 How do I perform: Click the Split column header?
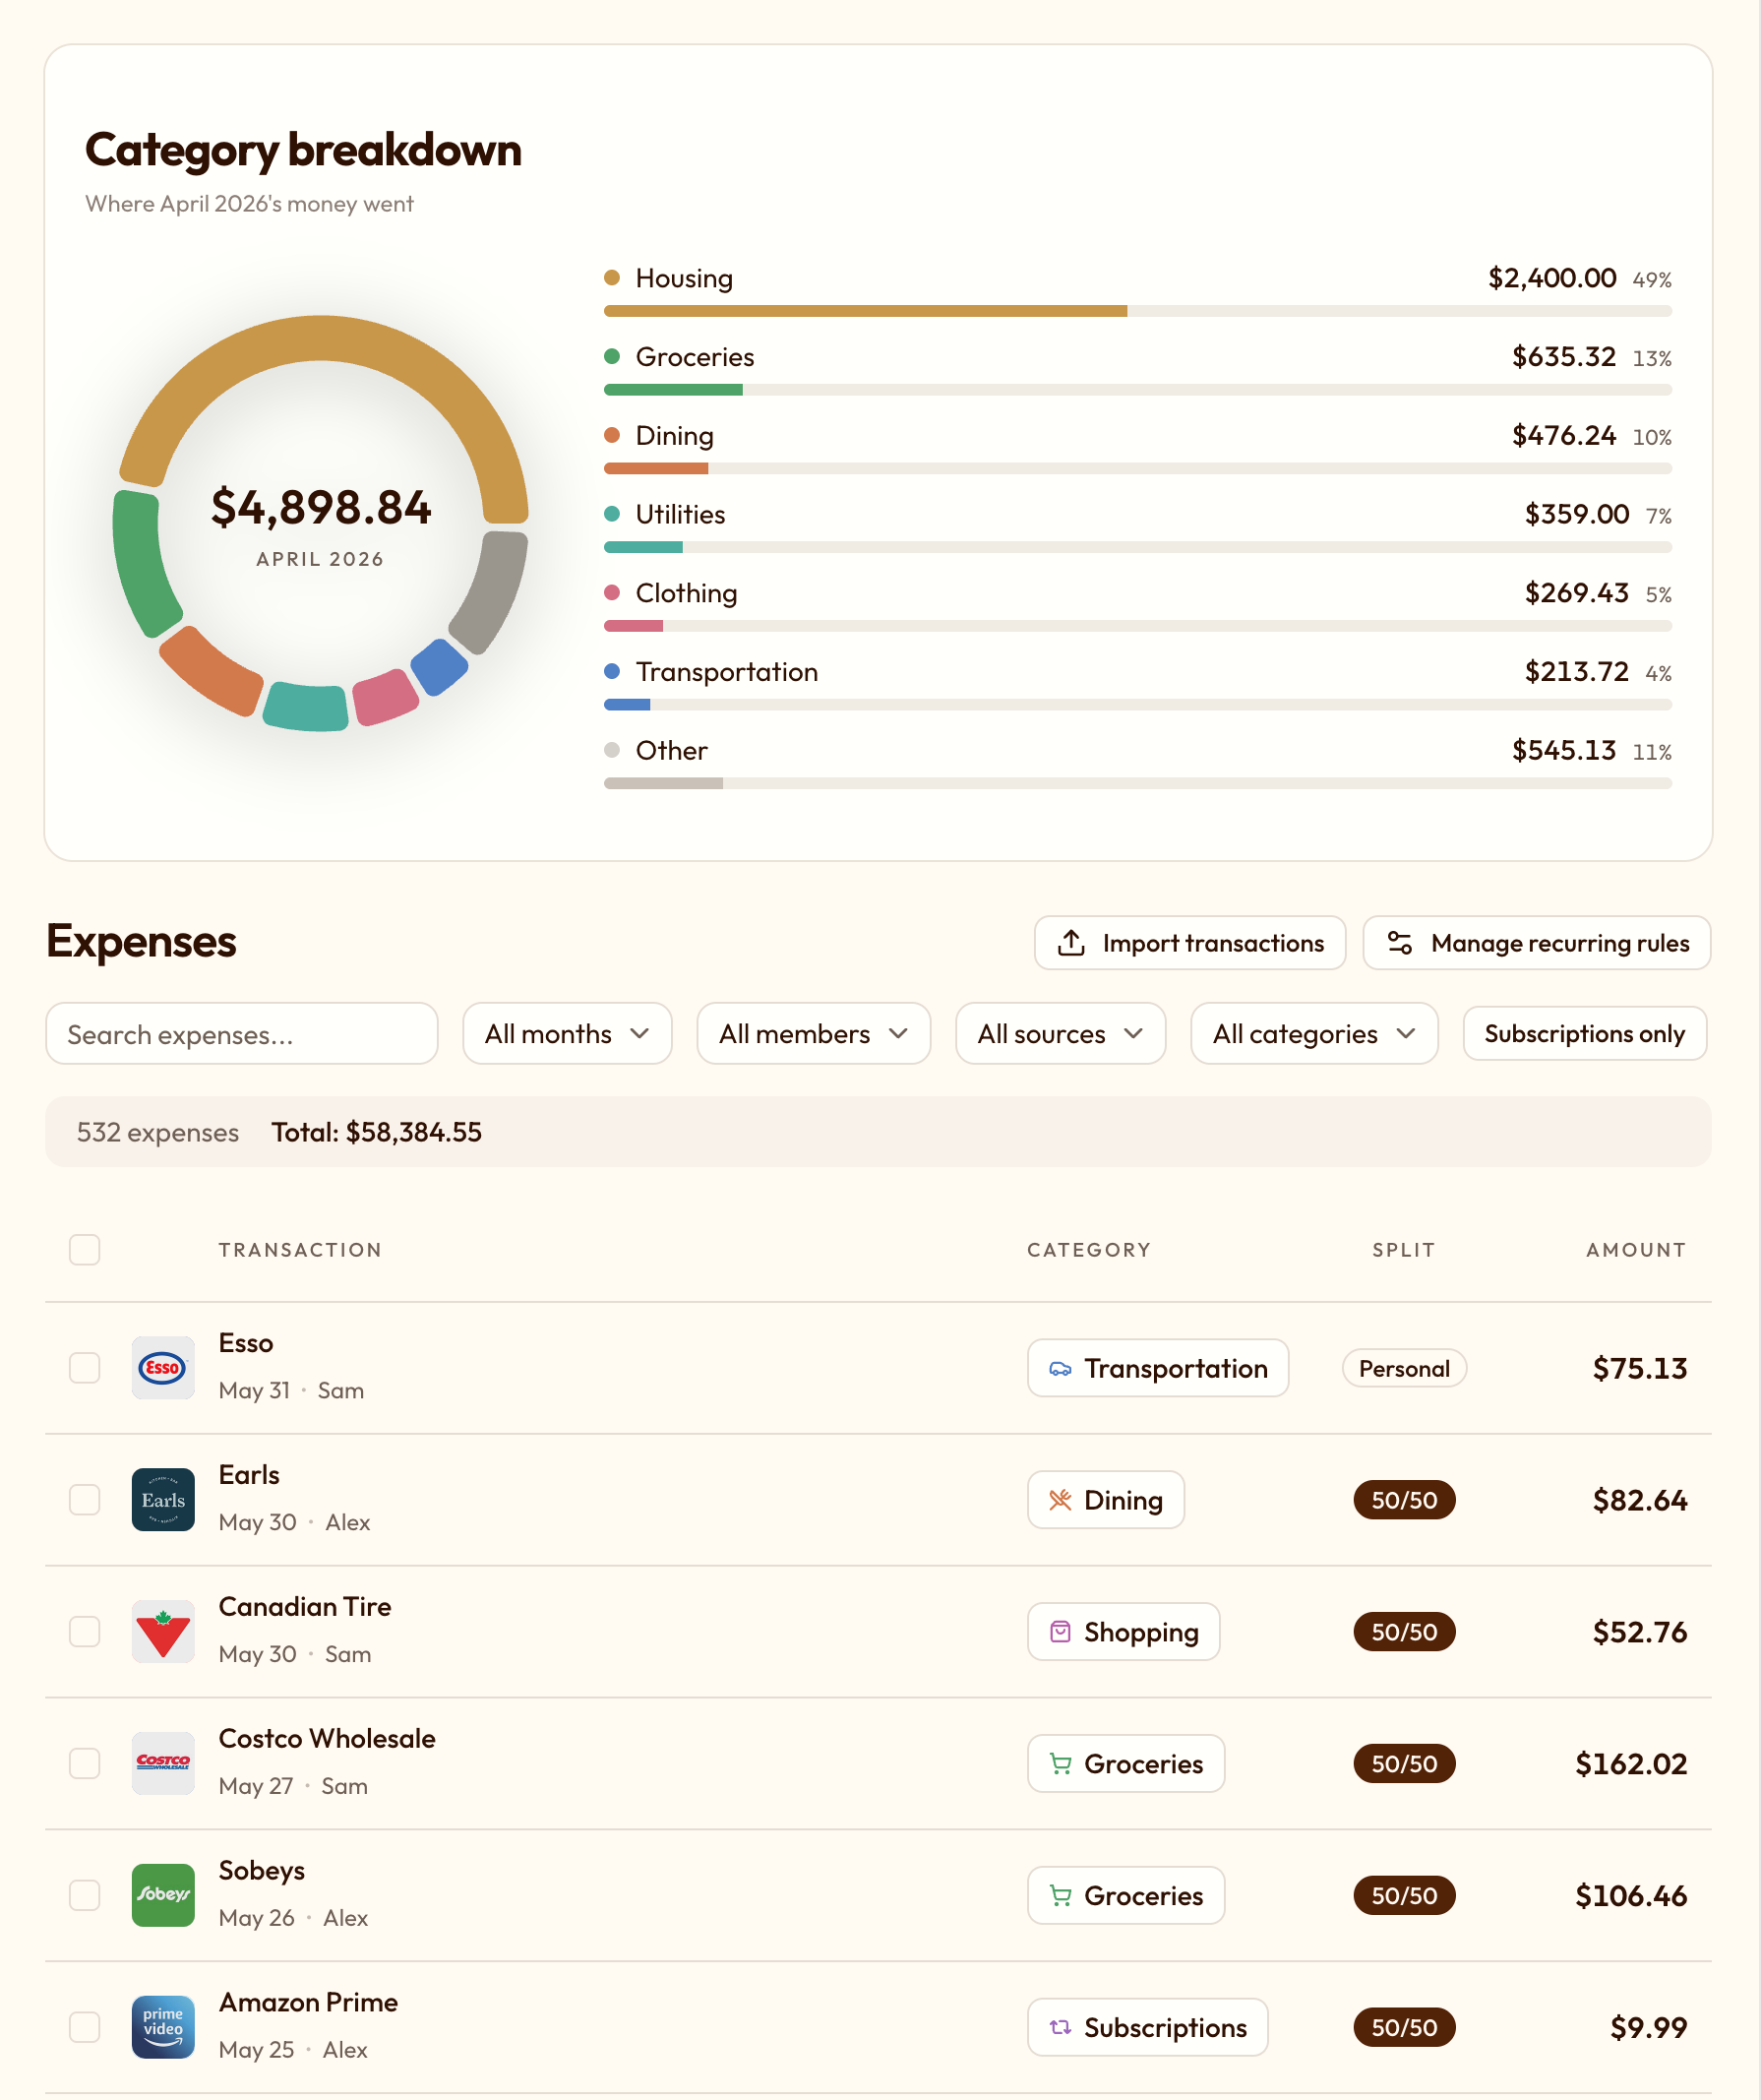point(1405,1251)
